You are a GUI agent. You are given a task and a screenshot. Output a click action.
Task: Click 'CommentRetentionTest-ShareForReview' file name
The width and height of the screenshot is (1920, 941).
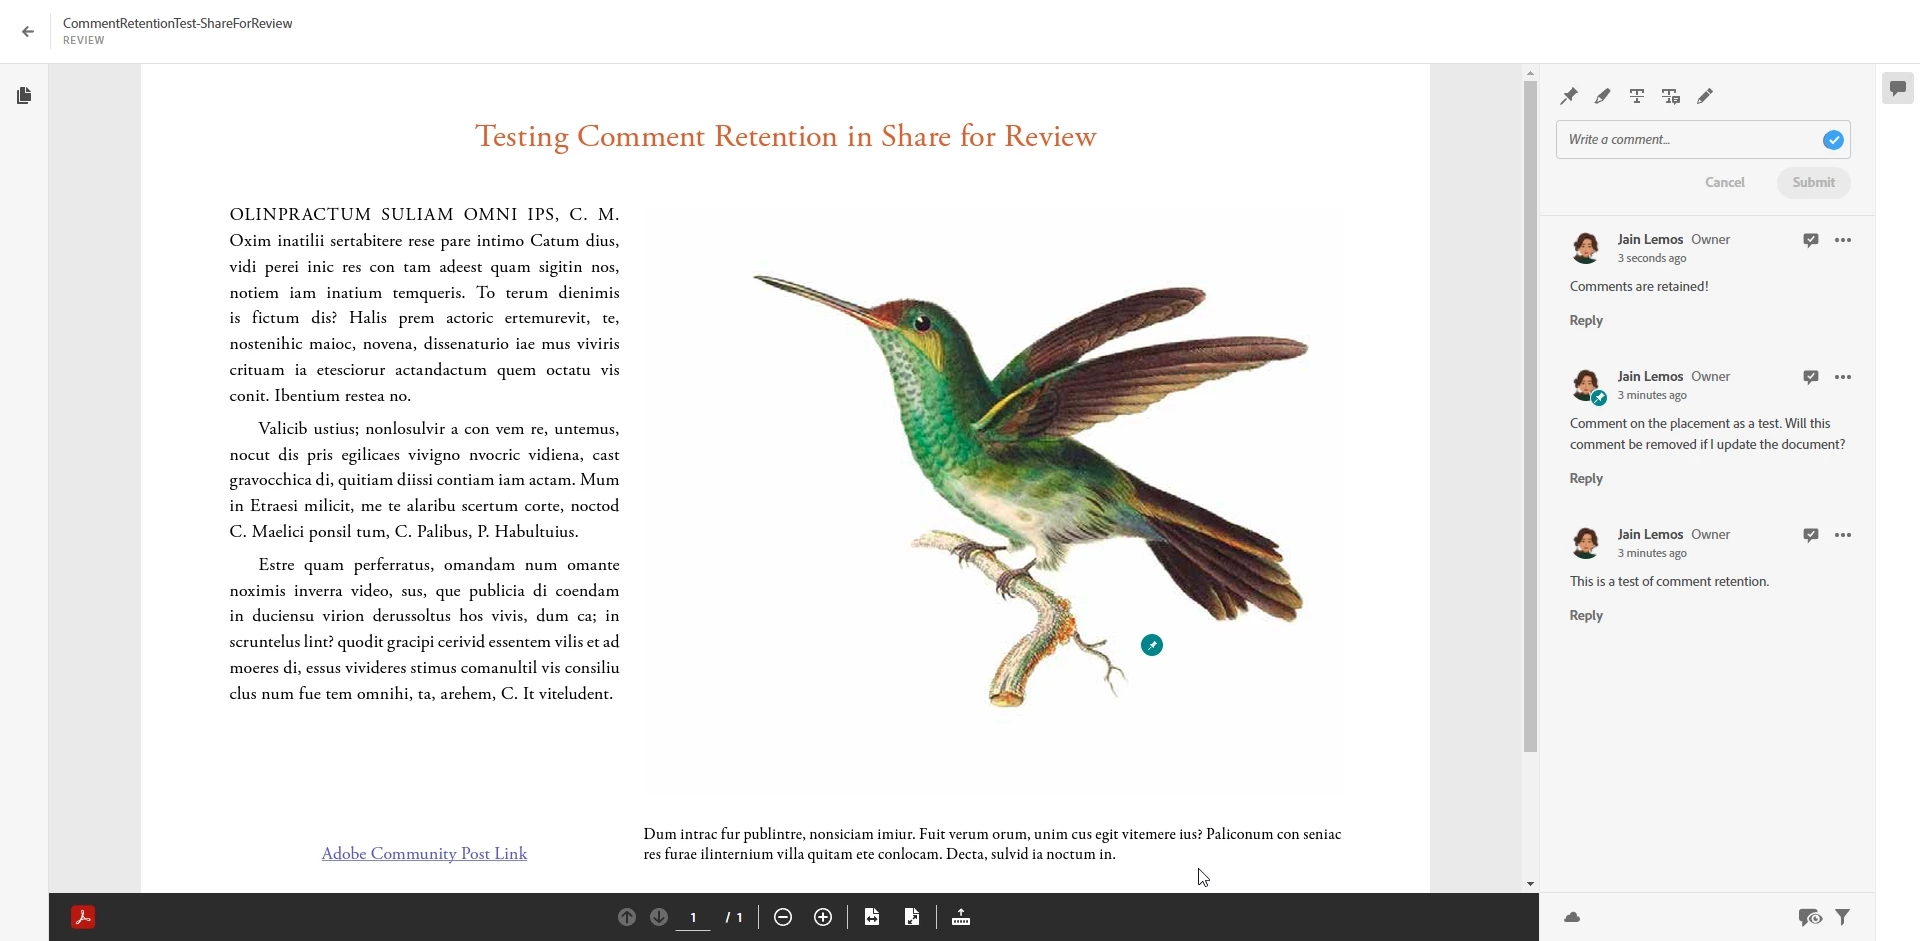tap(177, 24)
